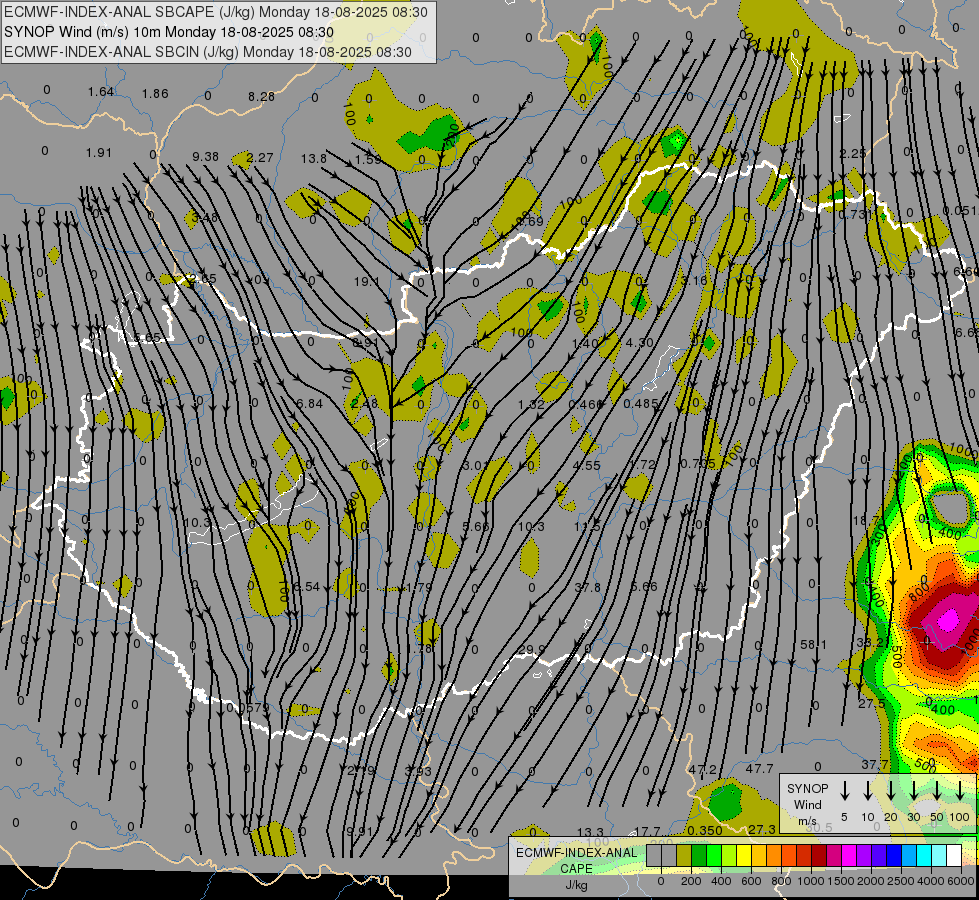Click the 1.86 value on the map
This screenshot has width=979, height=900.
[155, 94]
